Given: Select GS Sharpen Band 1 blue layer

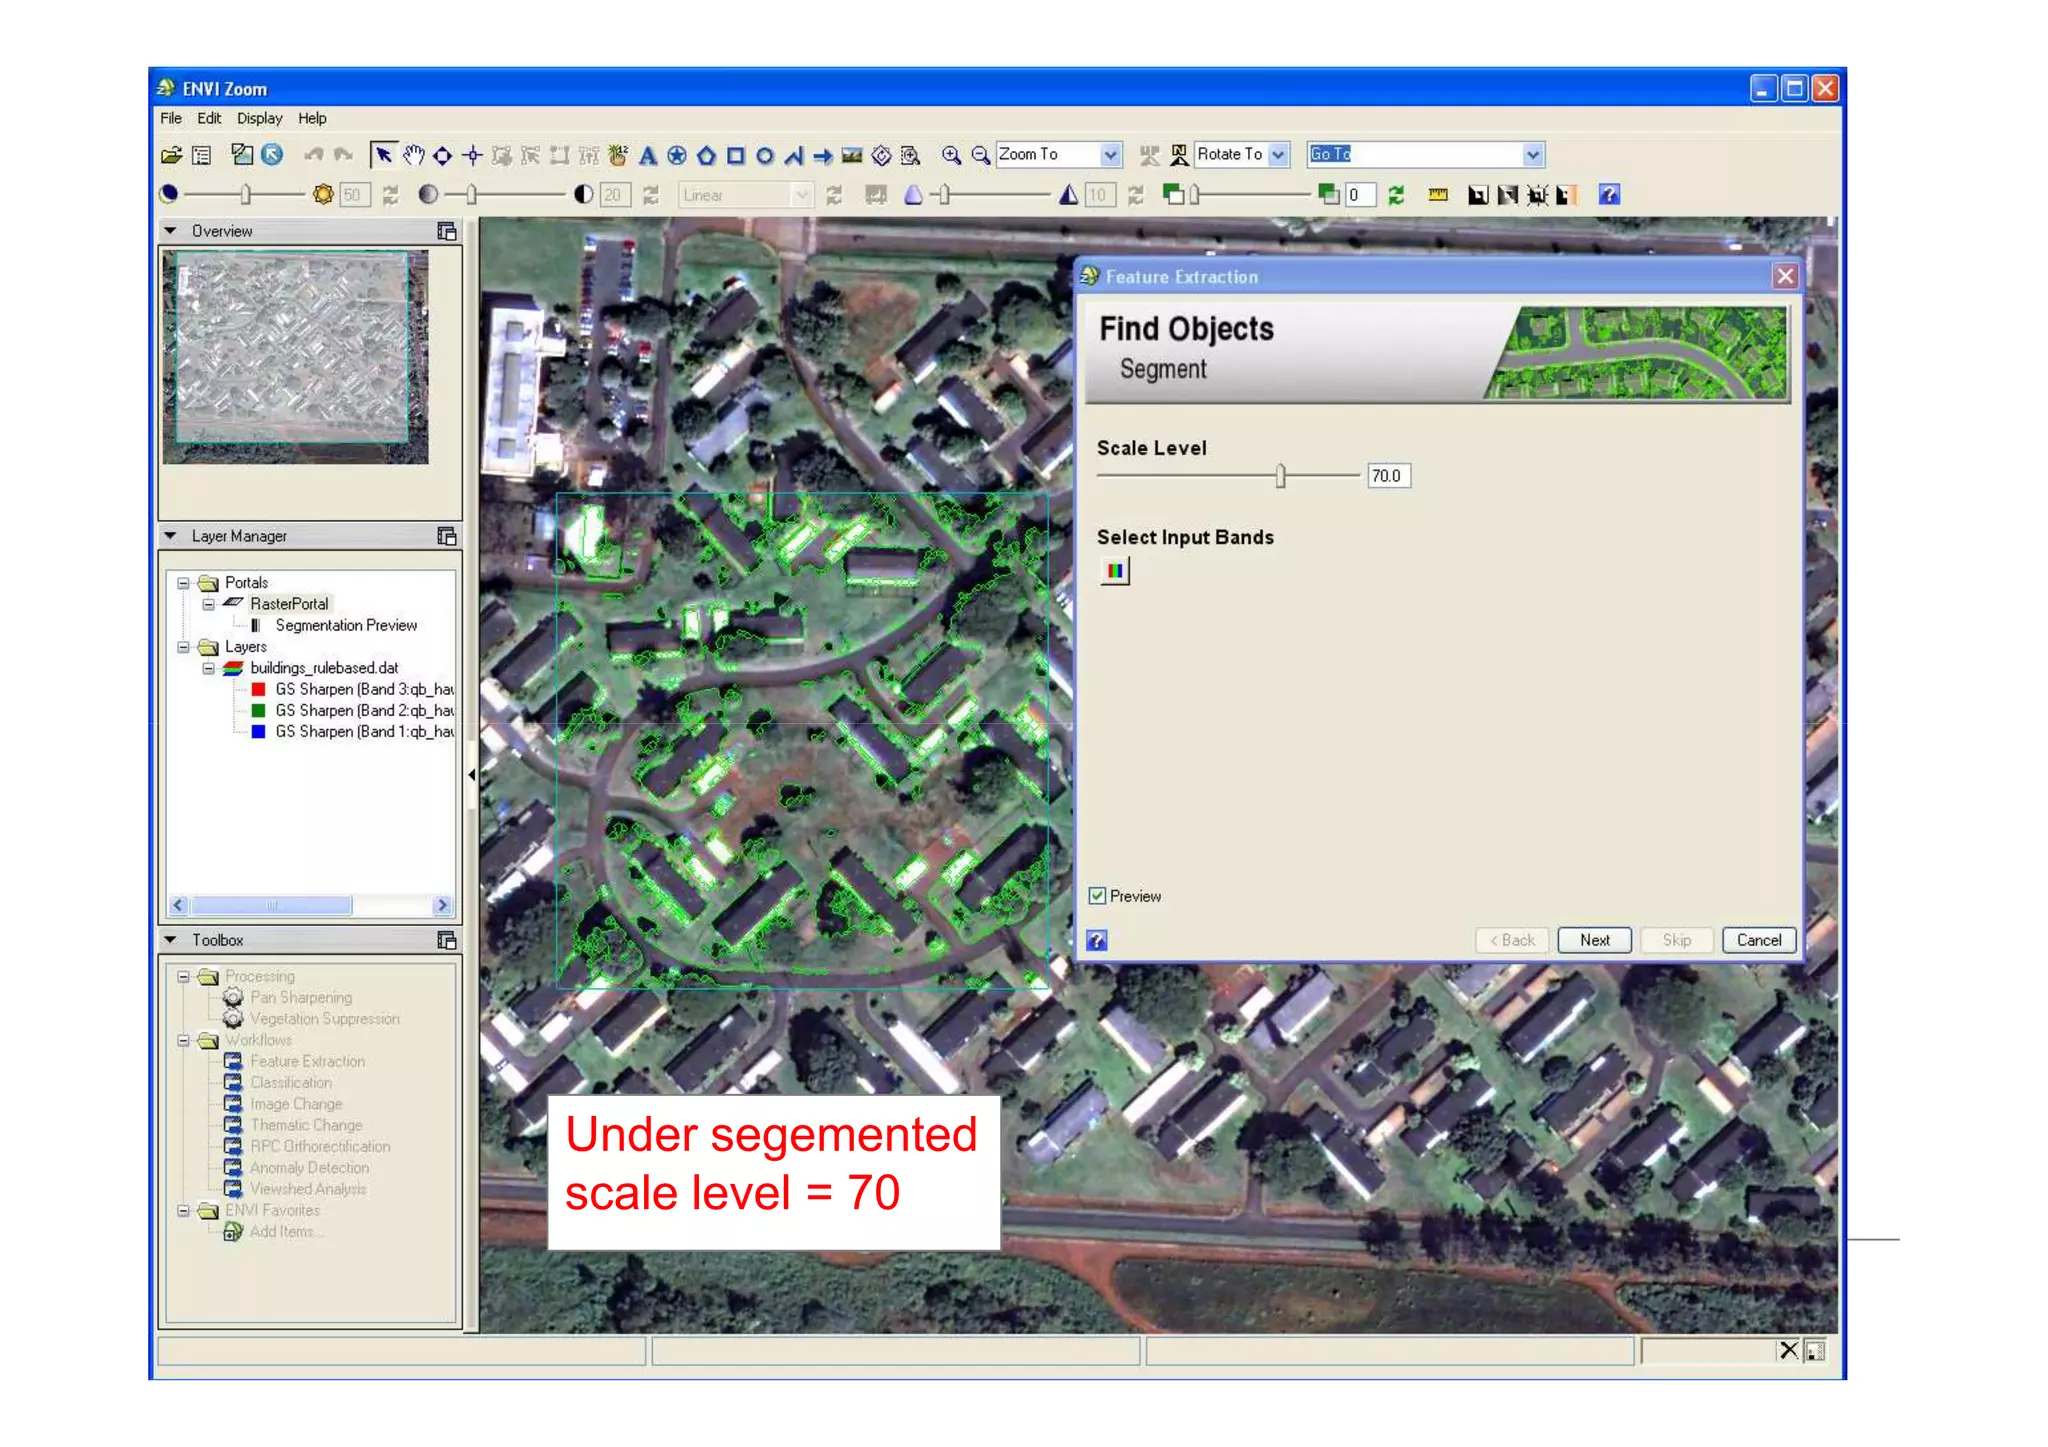Looking at the screenshot, I should [364, 732].
